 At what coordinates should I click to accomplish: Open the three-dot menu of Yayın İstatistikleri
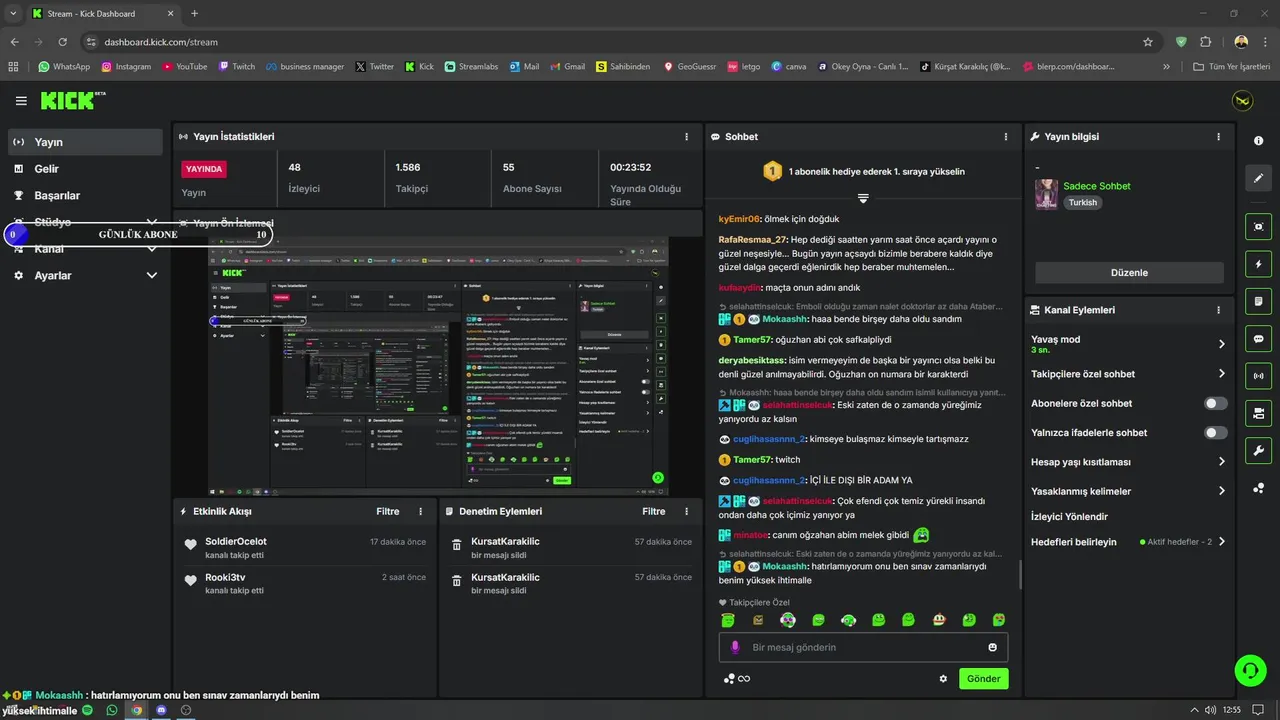click(686, 137)
